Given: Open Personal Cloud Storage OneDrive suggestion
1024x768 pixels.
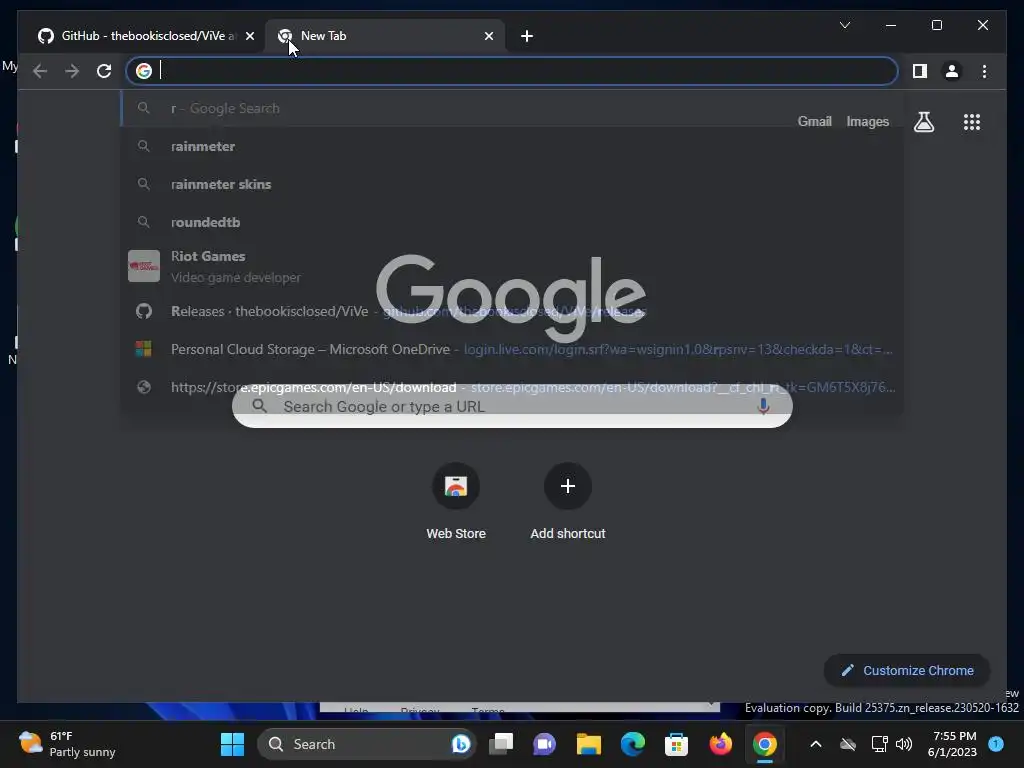Looking at the screenshot, I should tap(512, 349).
